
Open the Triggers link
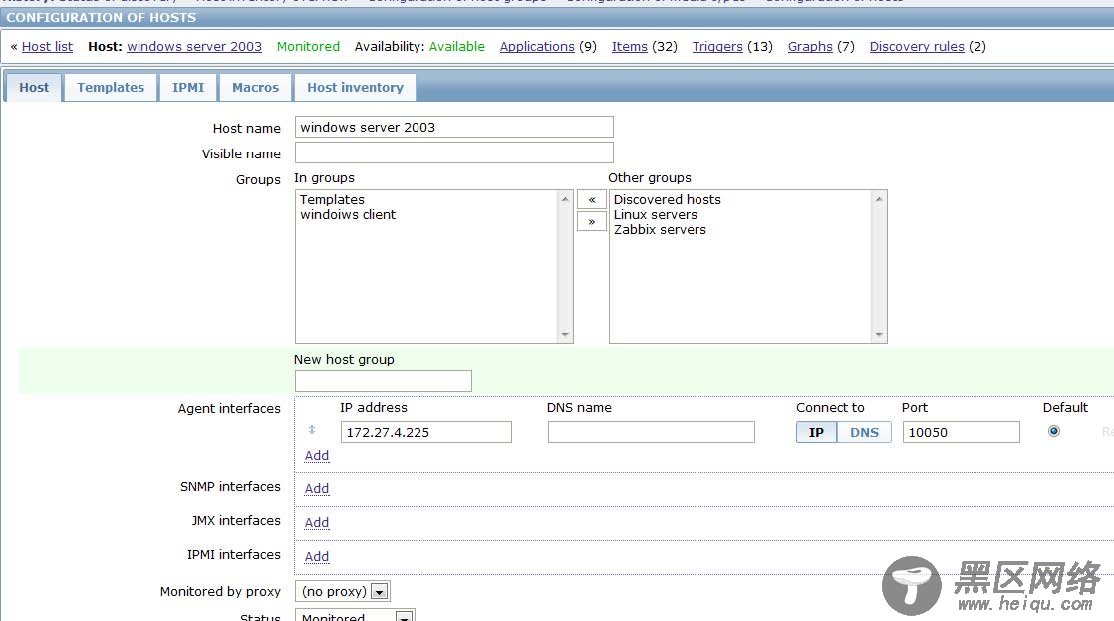pyautogui.click(x=718, y=46)
